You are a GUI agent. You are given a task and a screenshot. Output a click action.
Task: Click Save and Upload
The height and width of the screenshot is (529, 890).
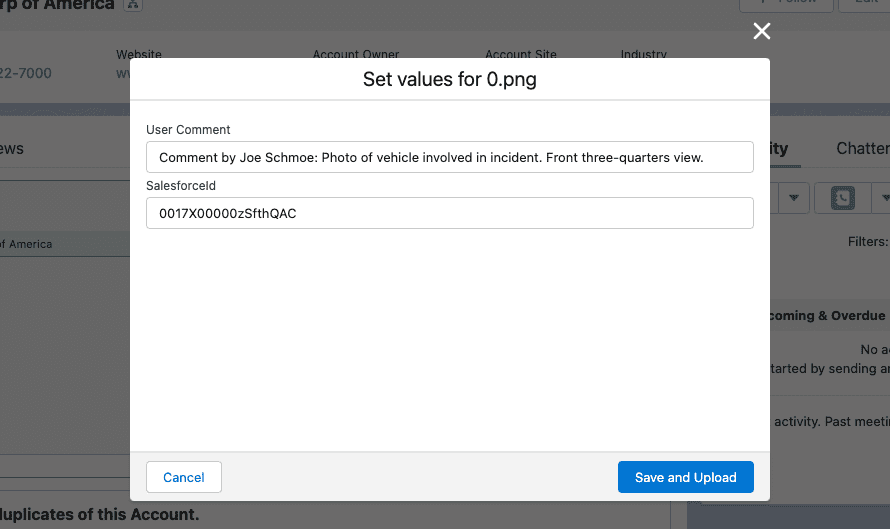click(x=685, y=477)
